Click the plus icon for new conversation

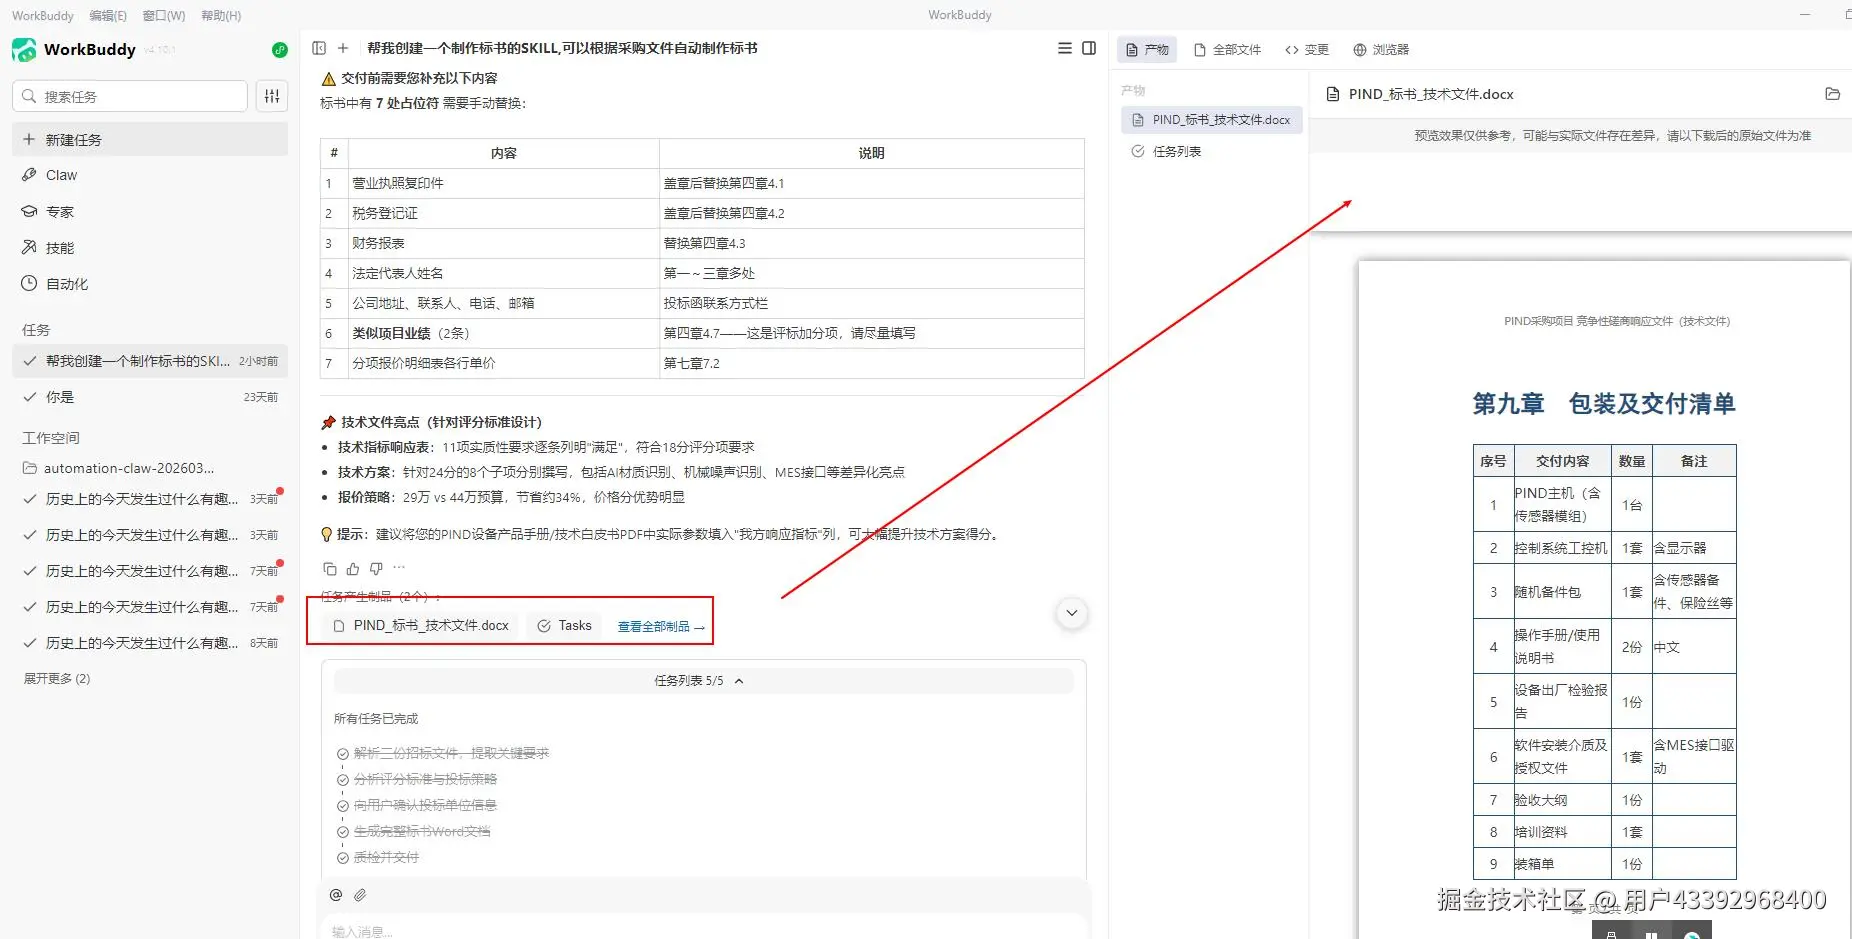pos(343,48)
